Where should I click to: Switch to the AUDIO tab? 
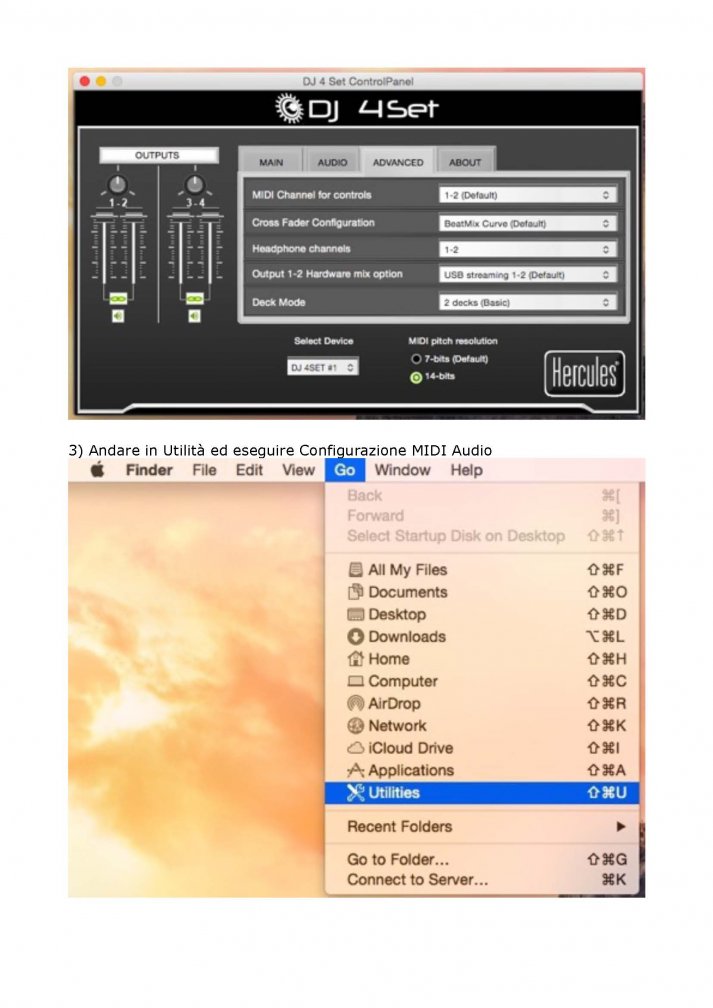(332, 162)
